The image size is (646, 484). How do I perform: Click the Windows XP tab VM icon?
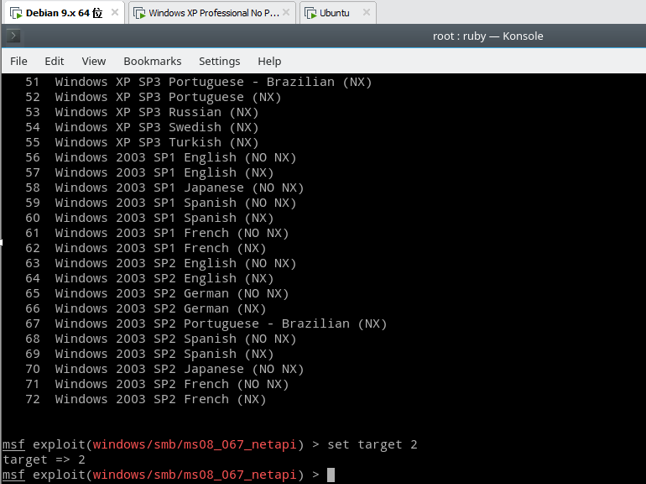pyautogui.click(x=139, y=13)
